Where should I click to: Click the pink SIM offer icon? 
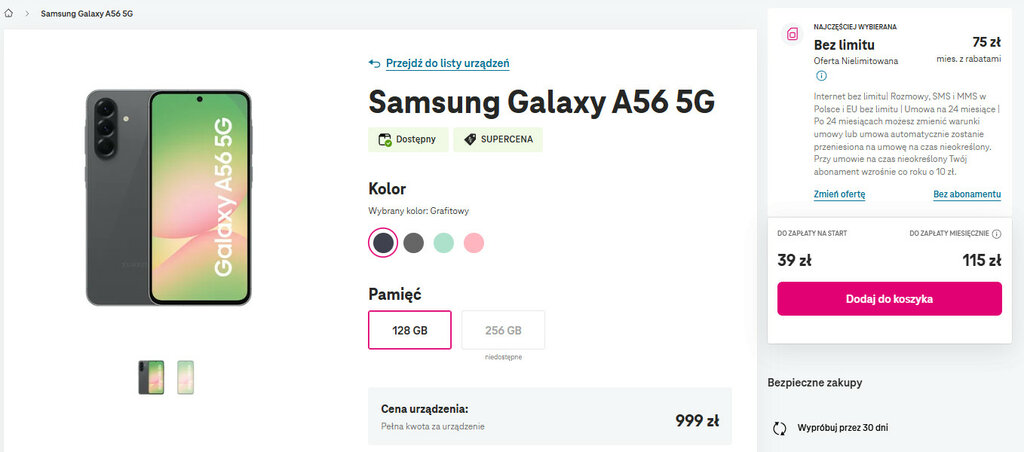tap(792, 34)
